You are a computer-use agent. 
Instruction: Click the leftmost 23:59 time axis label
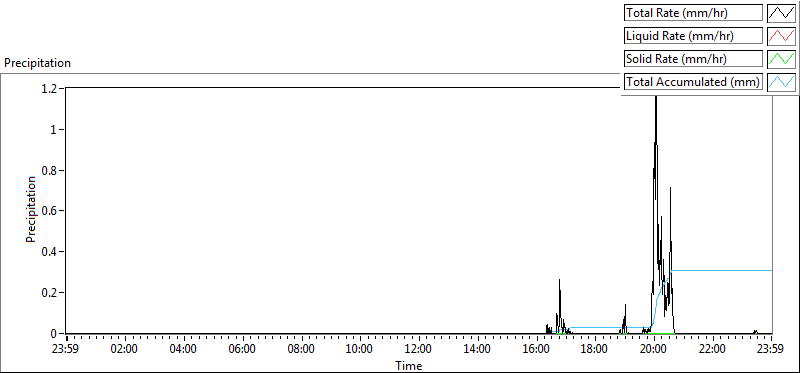coord(66,350)
